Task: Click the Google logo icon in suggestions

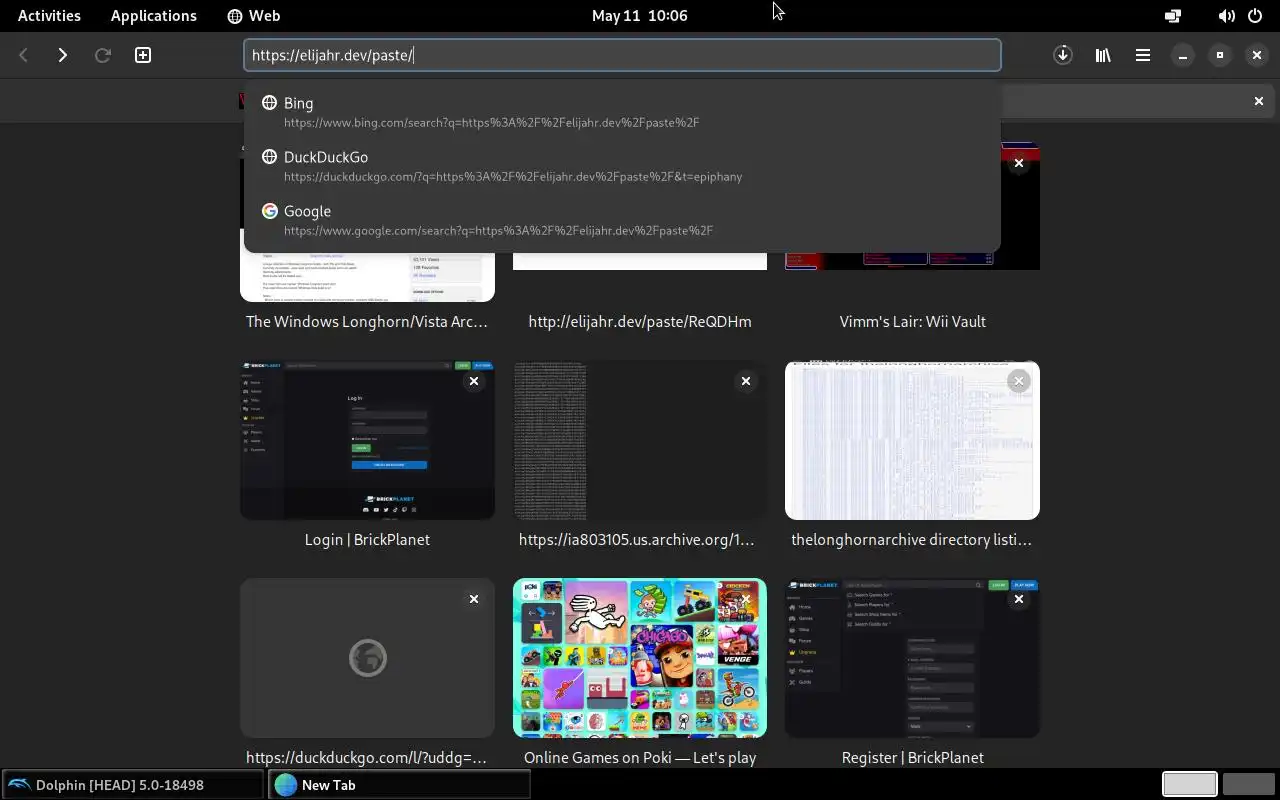Action: [x=269, y=211]
